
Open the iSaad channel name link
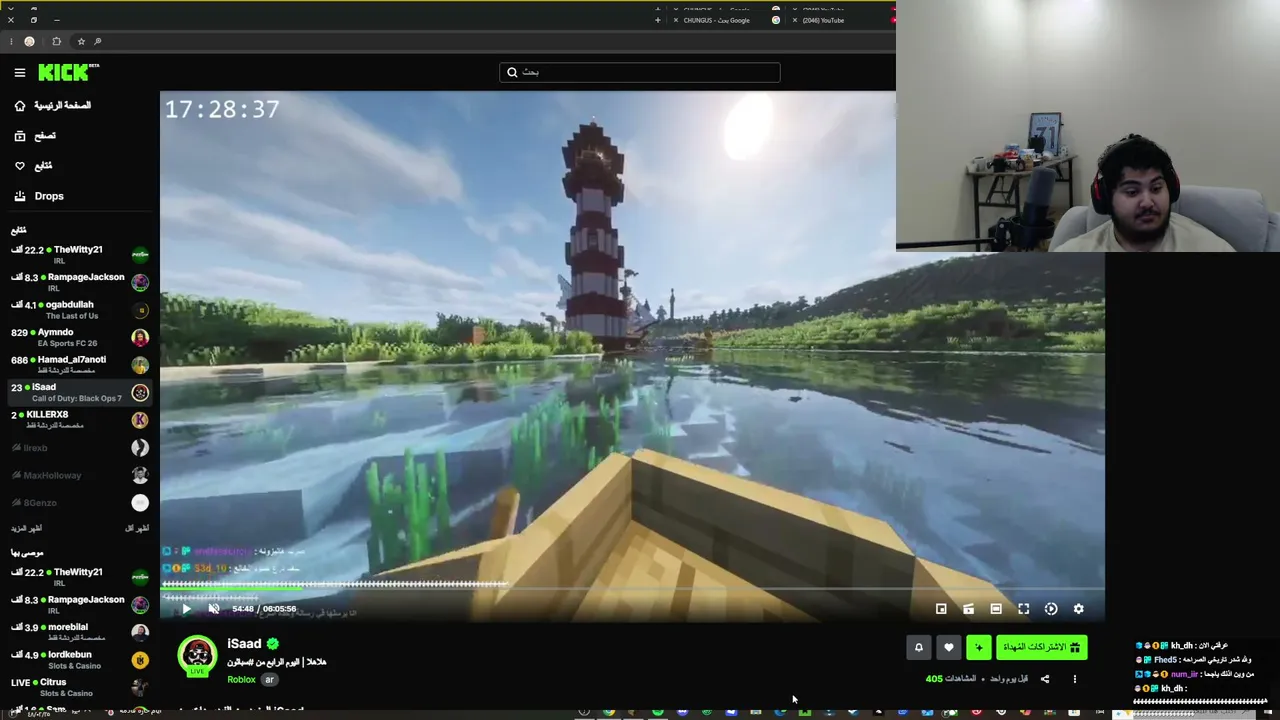(x=244, y=644)
